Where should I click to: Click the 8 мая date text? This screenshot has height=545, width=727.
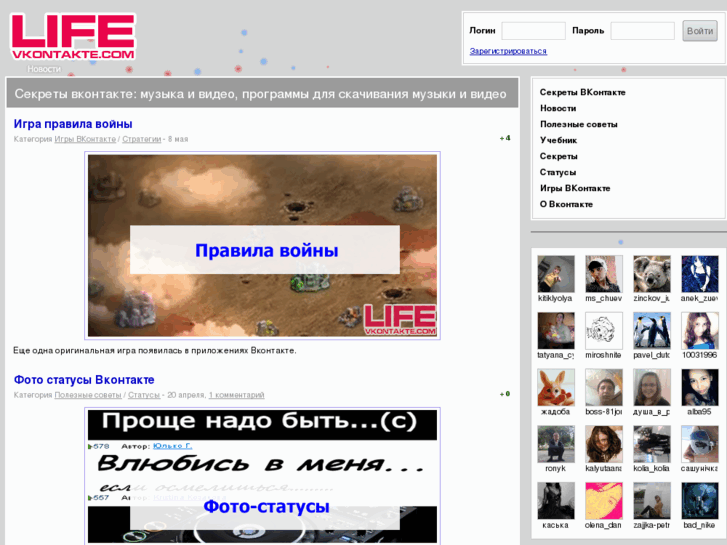point(178,139)
